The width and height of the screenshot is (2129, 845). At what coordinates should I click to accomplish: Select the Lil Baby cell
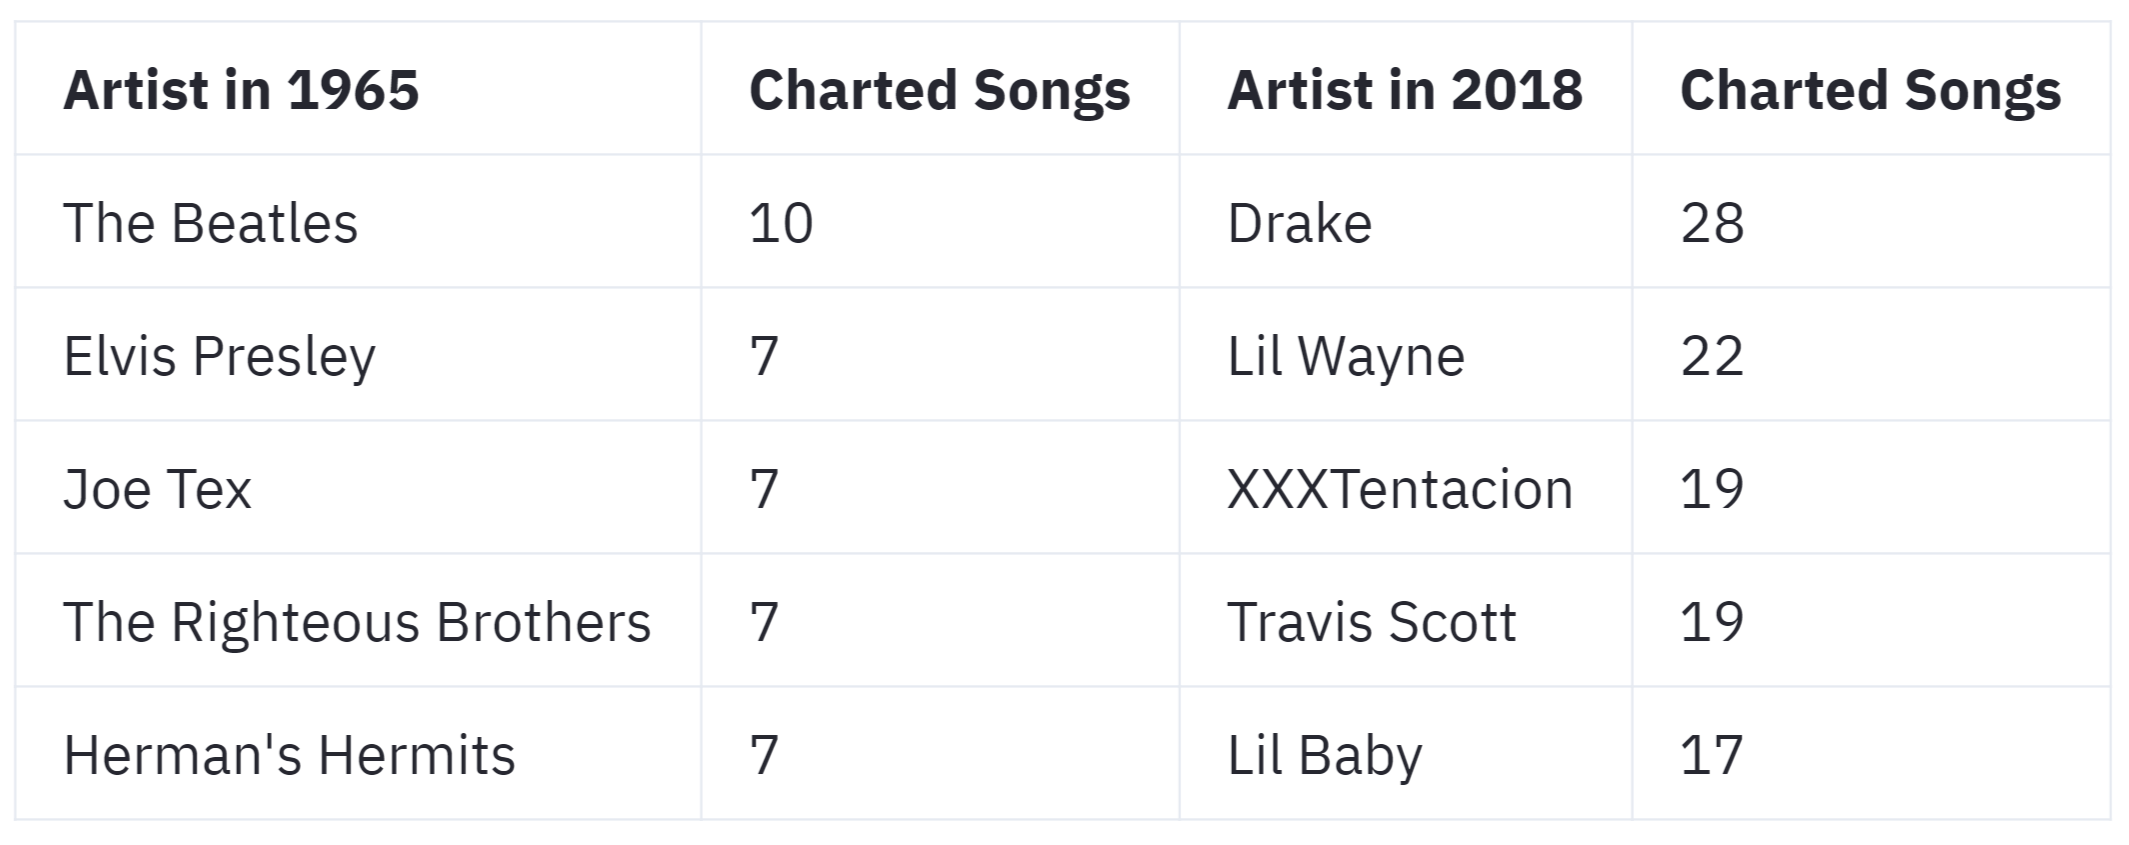1324,755
